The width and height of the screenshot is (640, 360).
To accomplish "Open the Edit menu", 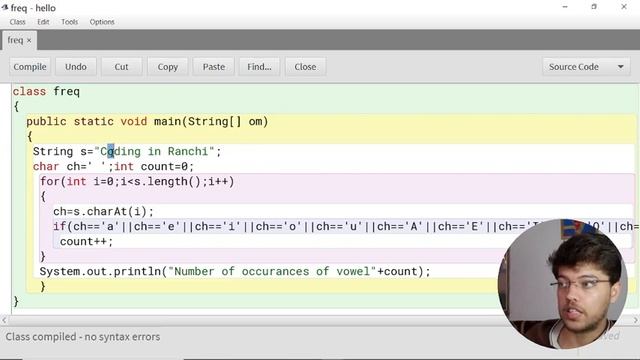I will (x=43, y=22).
